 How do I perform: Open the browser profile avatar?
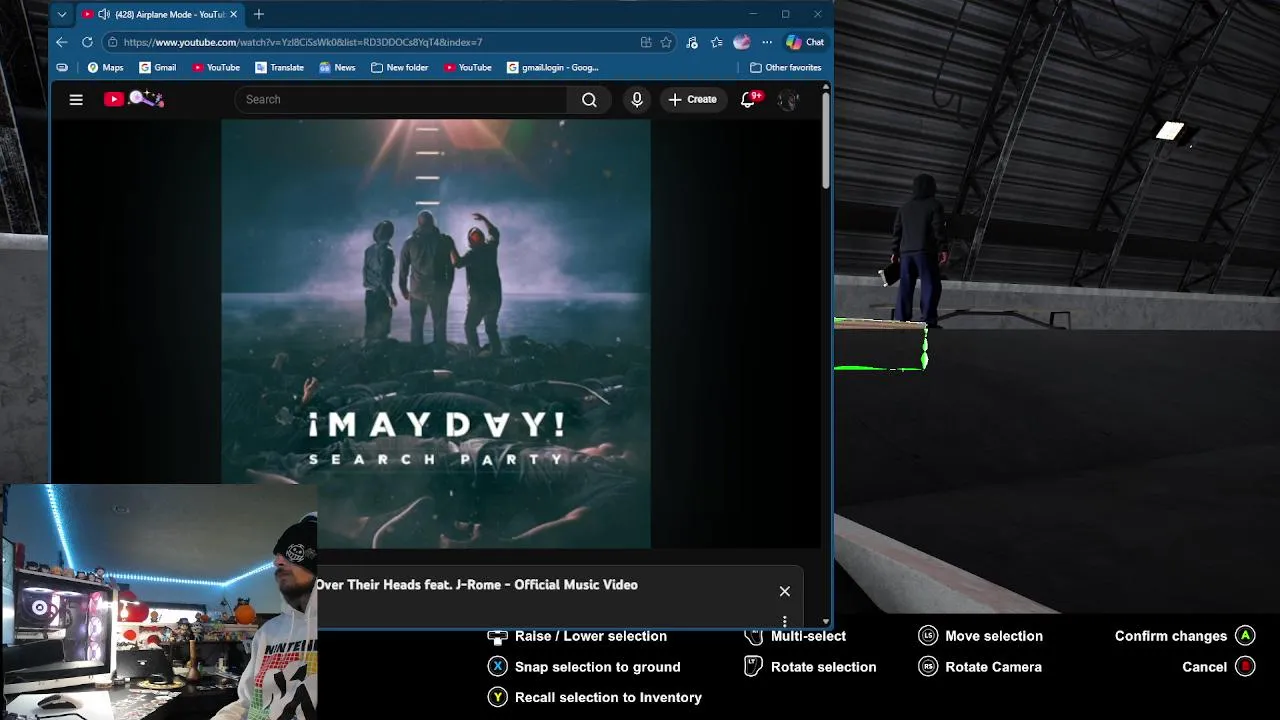(741, 42)
